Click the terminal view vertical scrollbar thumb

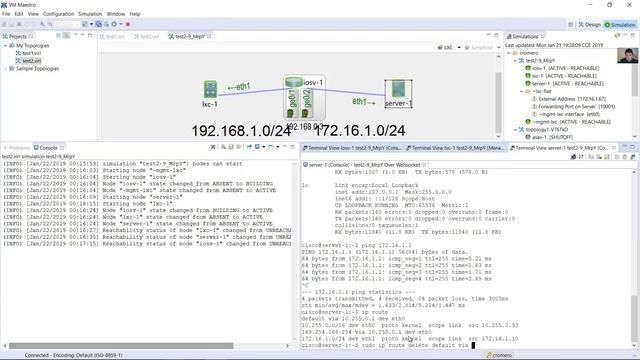click(634, 318)
